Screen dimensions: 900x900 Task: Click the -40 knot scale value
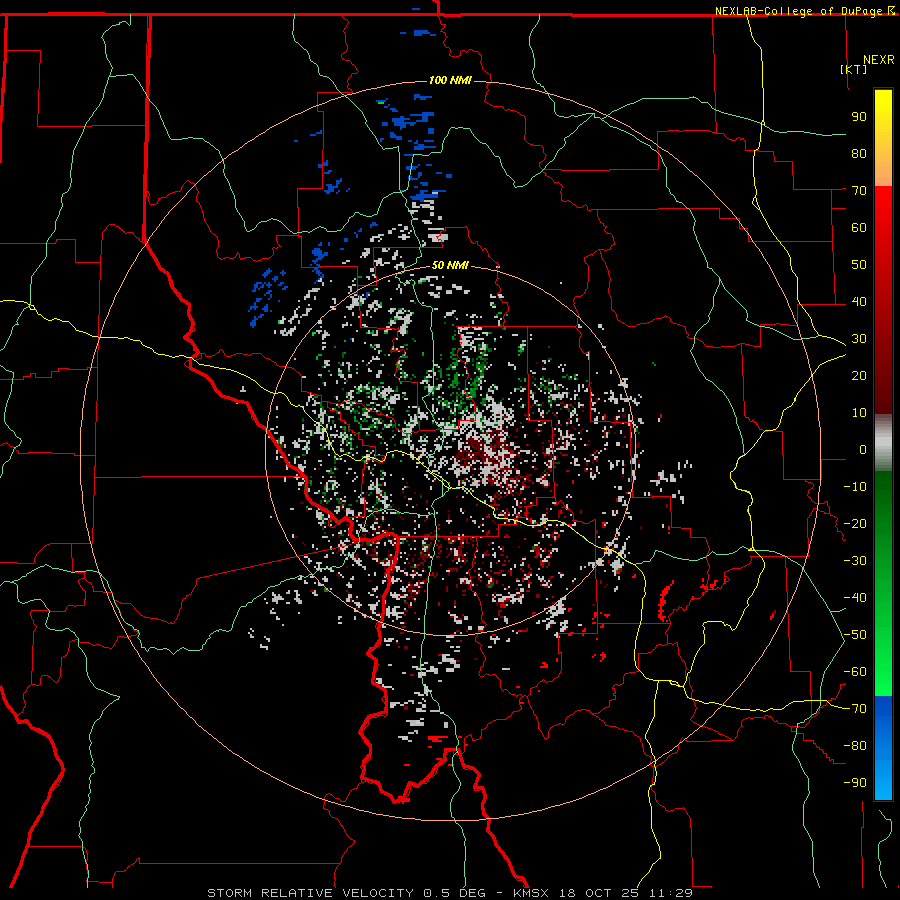[855, 598]
